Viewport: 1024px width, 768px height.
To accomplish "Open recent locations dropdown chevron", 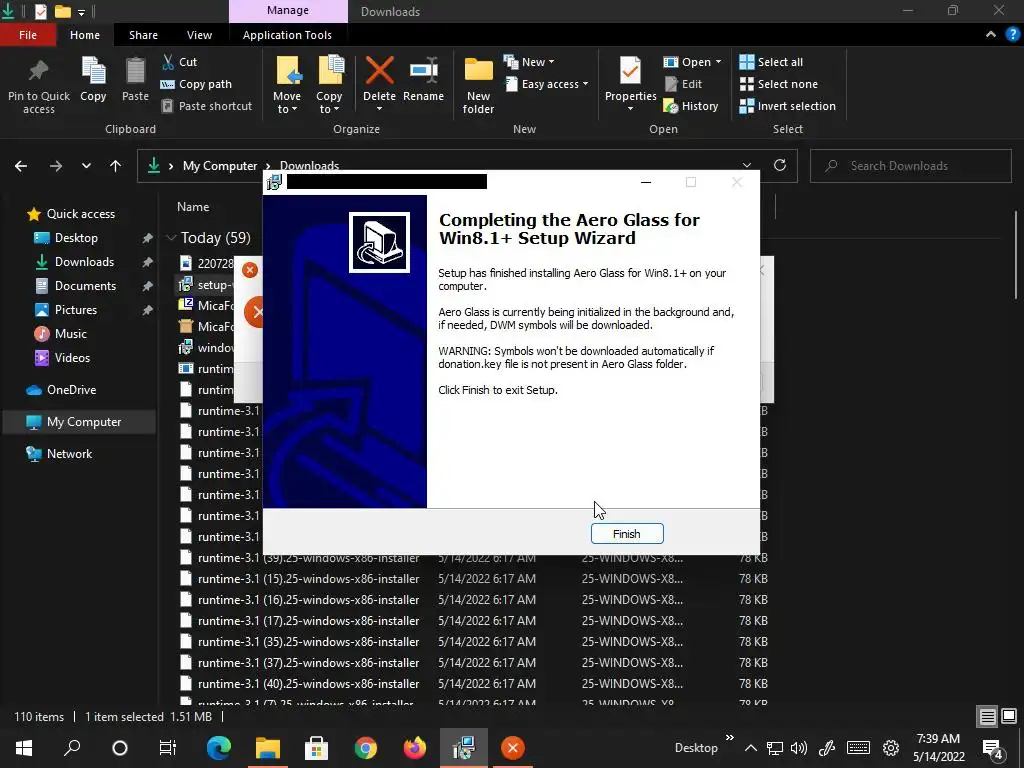I will 86,166.
